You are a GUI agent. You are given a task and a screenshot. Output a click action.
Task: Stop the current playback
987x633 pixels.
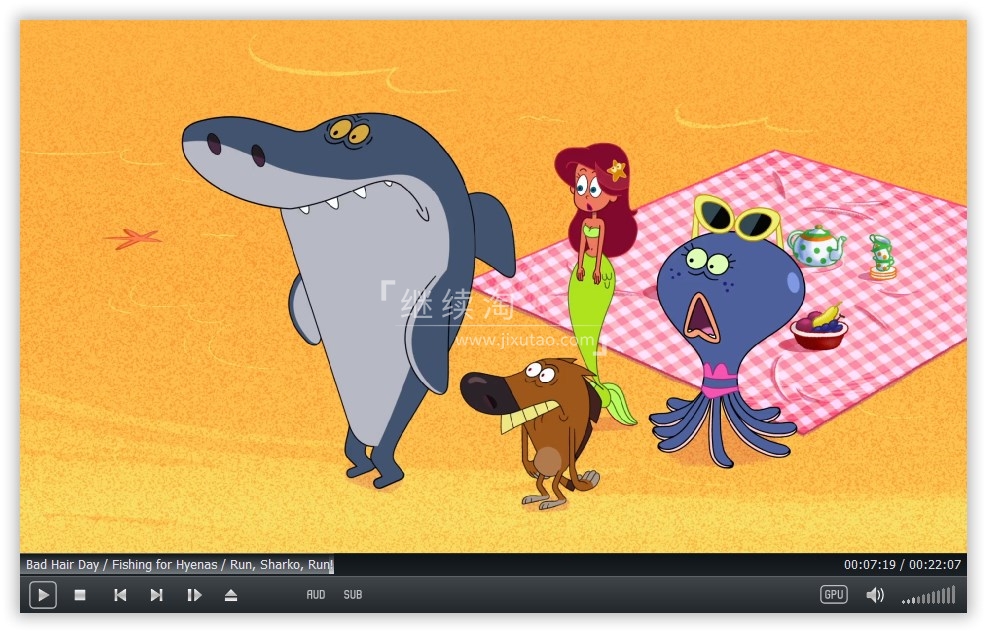coord(80,595)
